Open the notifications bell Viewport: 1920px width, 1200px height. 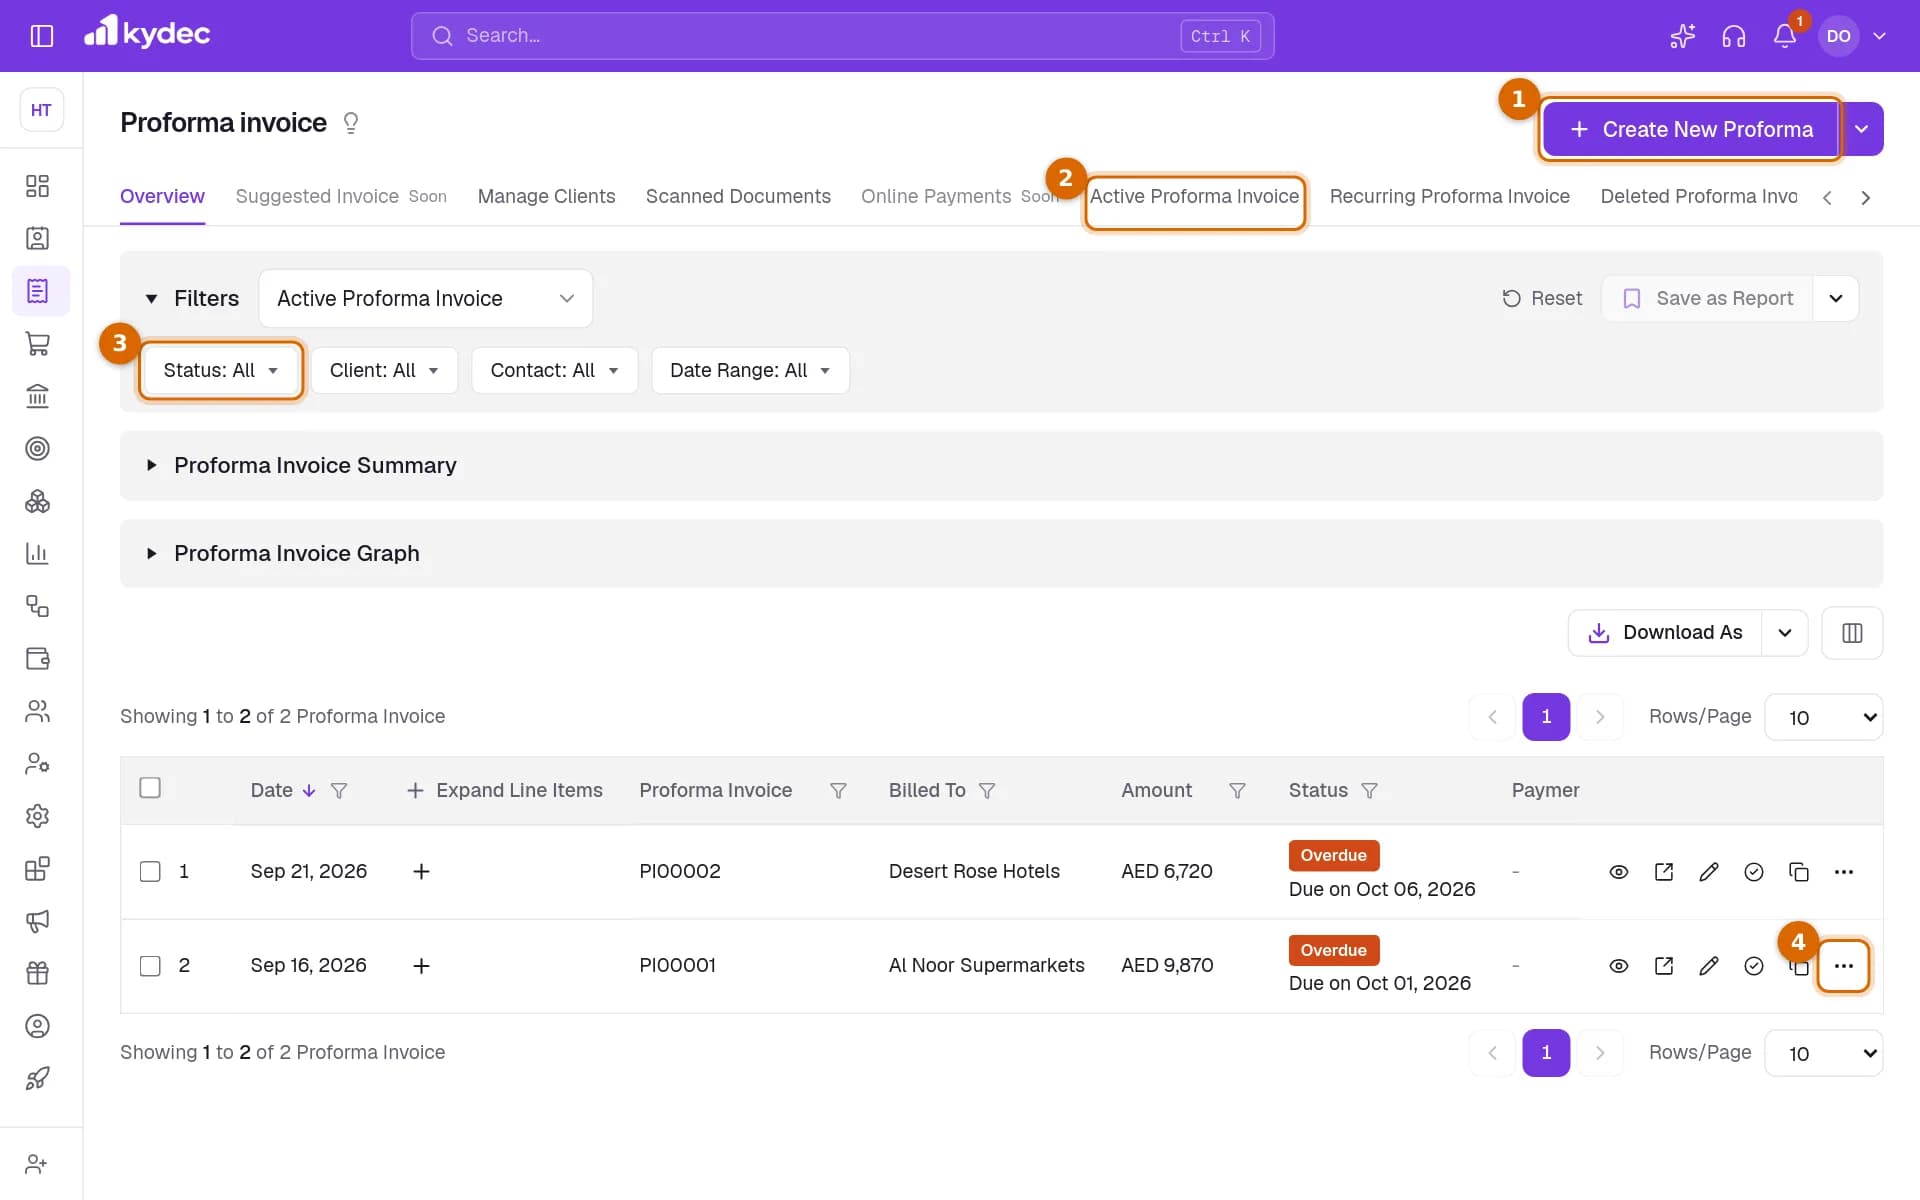coord(1785,36)
